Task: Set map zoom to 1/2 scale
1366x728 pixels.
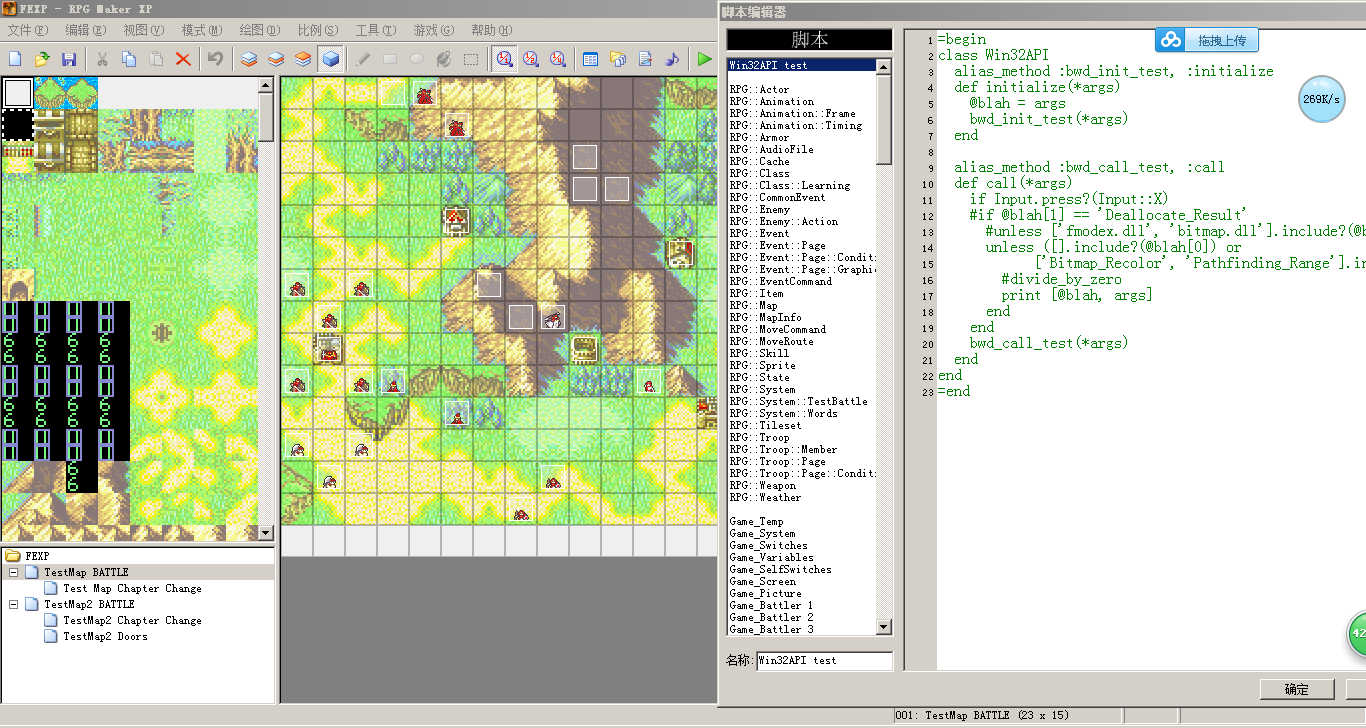Action: [x=531, y=59]
